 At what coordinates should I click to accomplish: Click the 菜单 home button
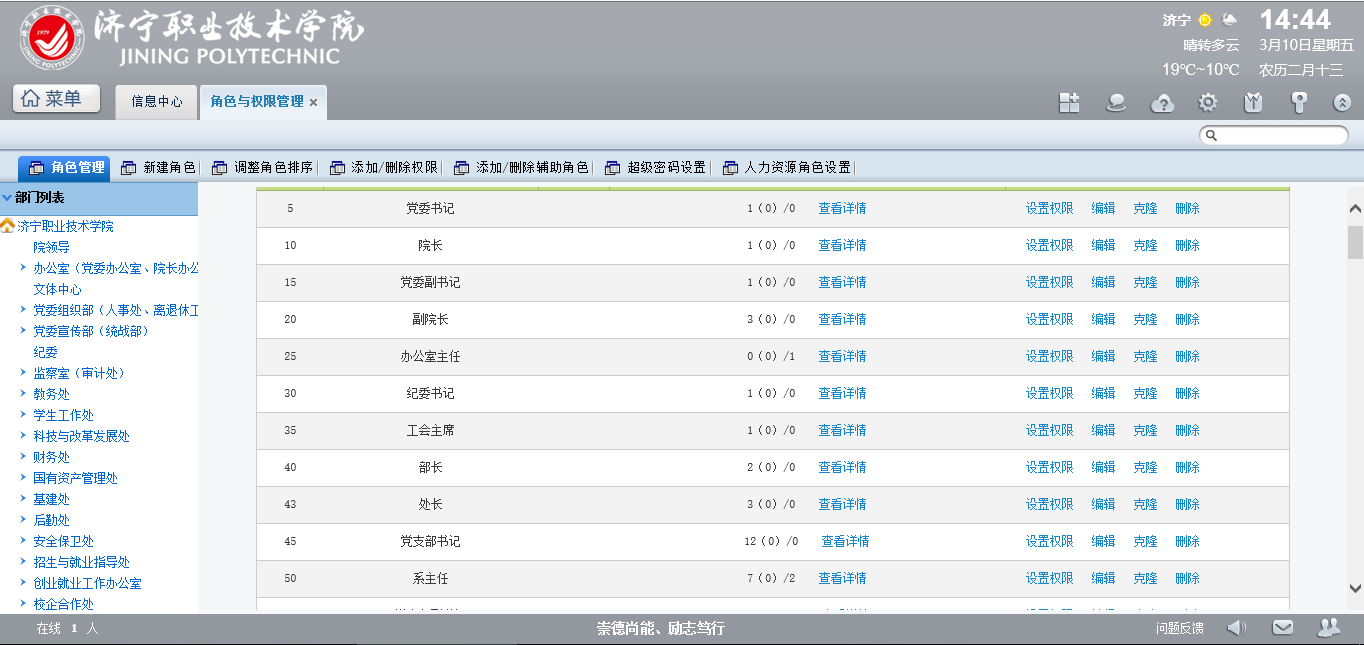(x=59, y=98)
